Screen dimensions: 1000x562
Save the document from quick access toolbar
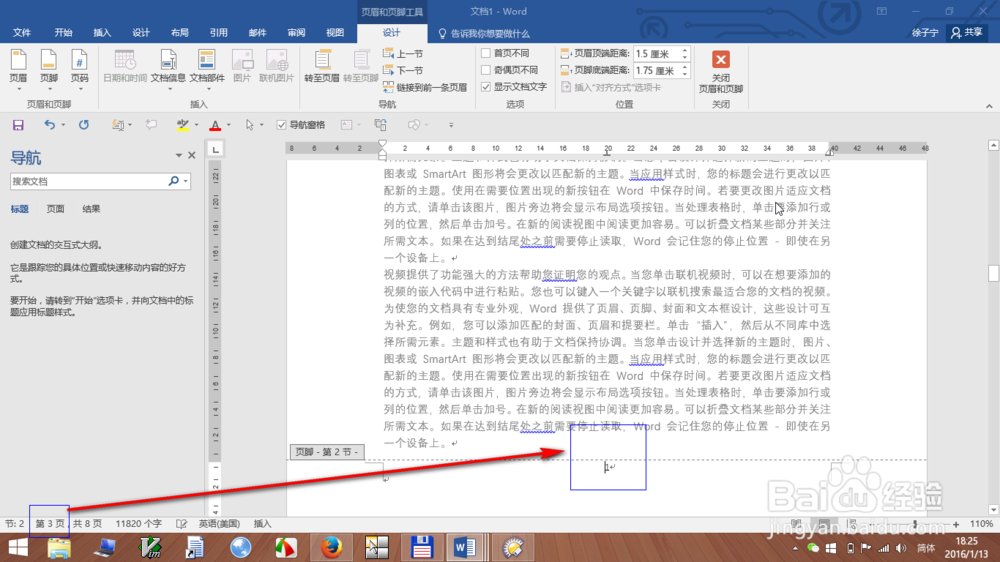18,125
